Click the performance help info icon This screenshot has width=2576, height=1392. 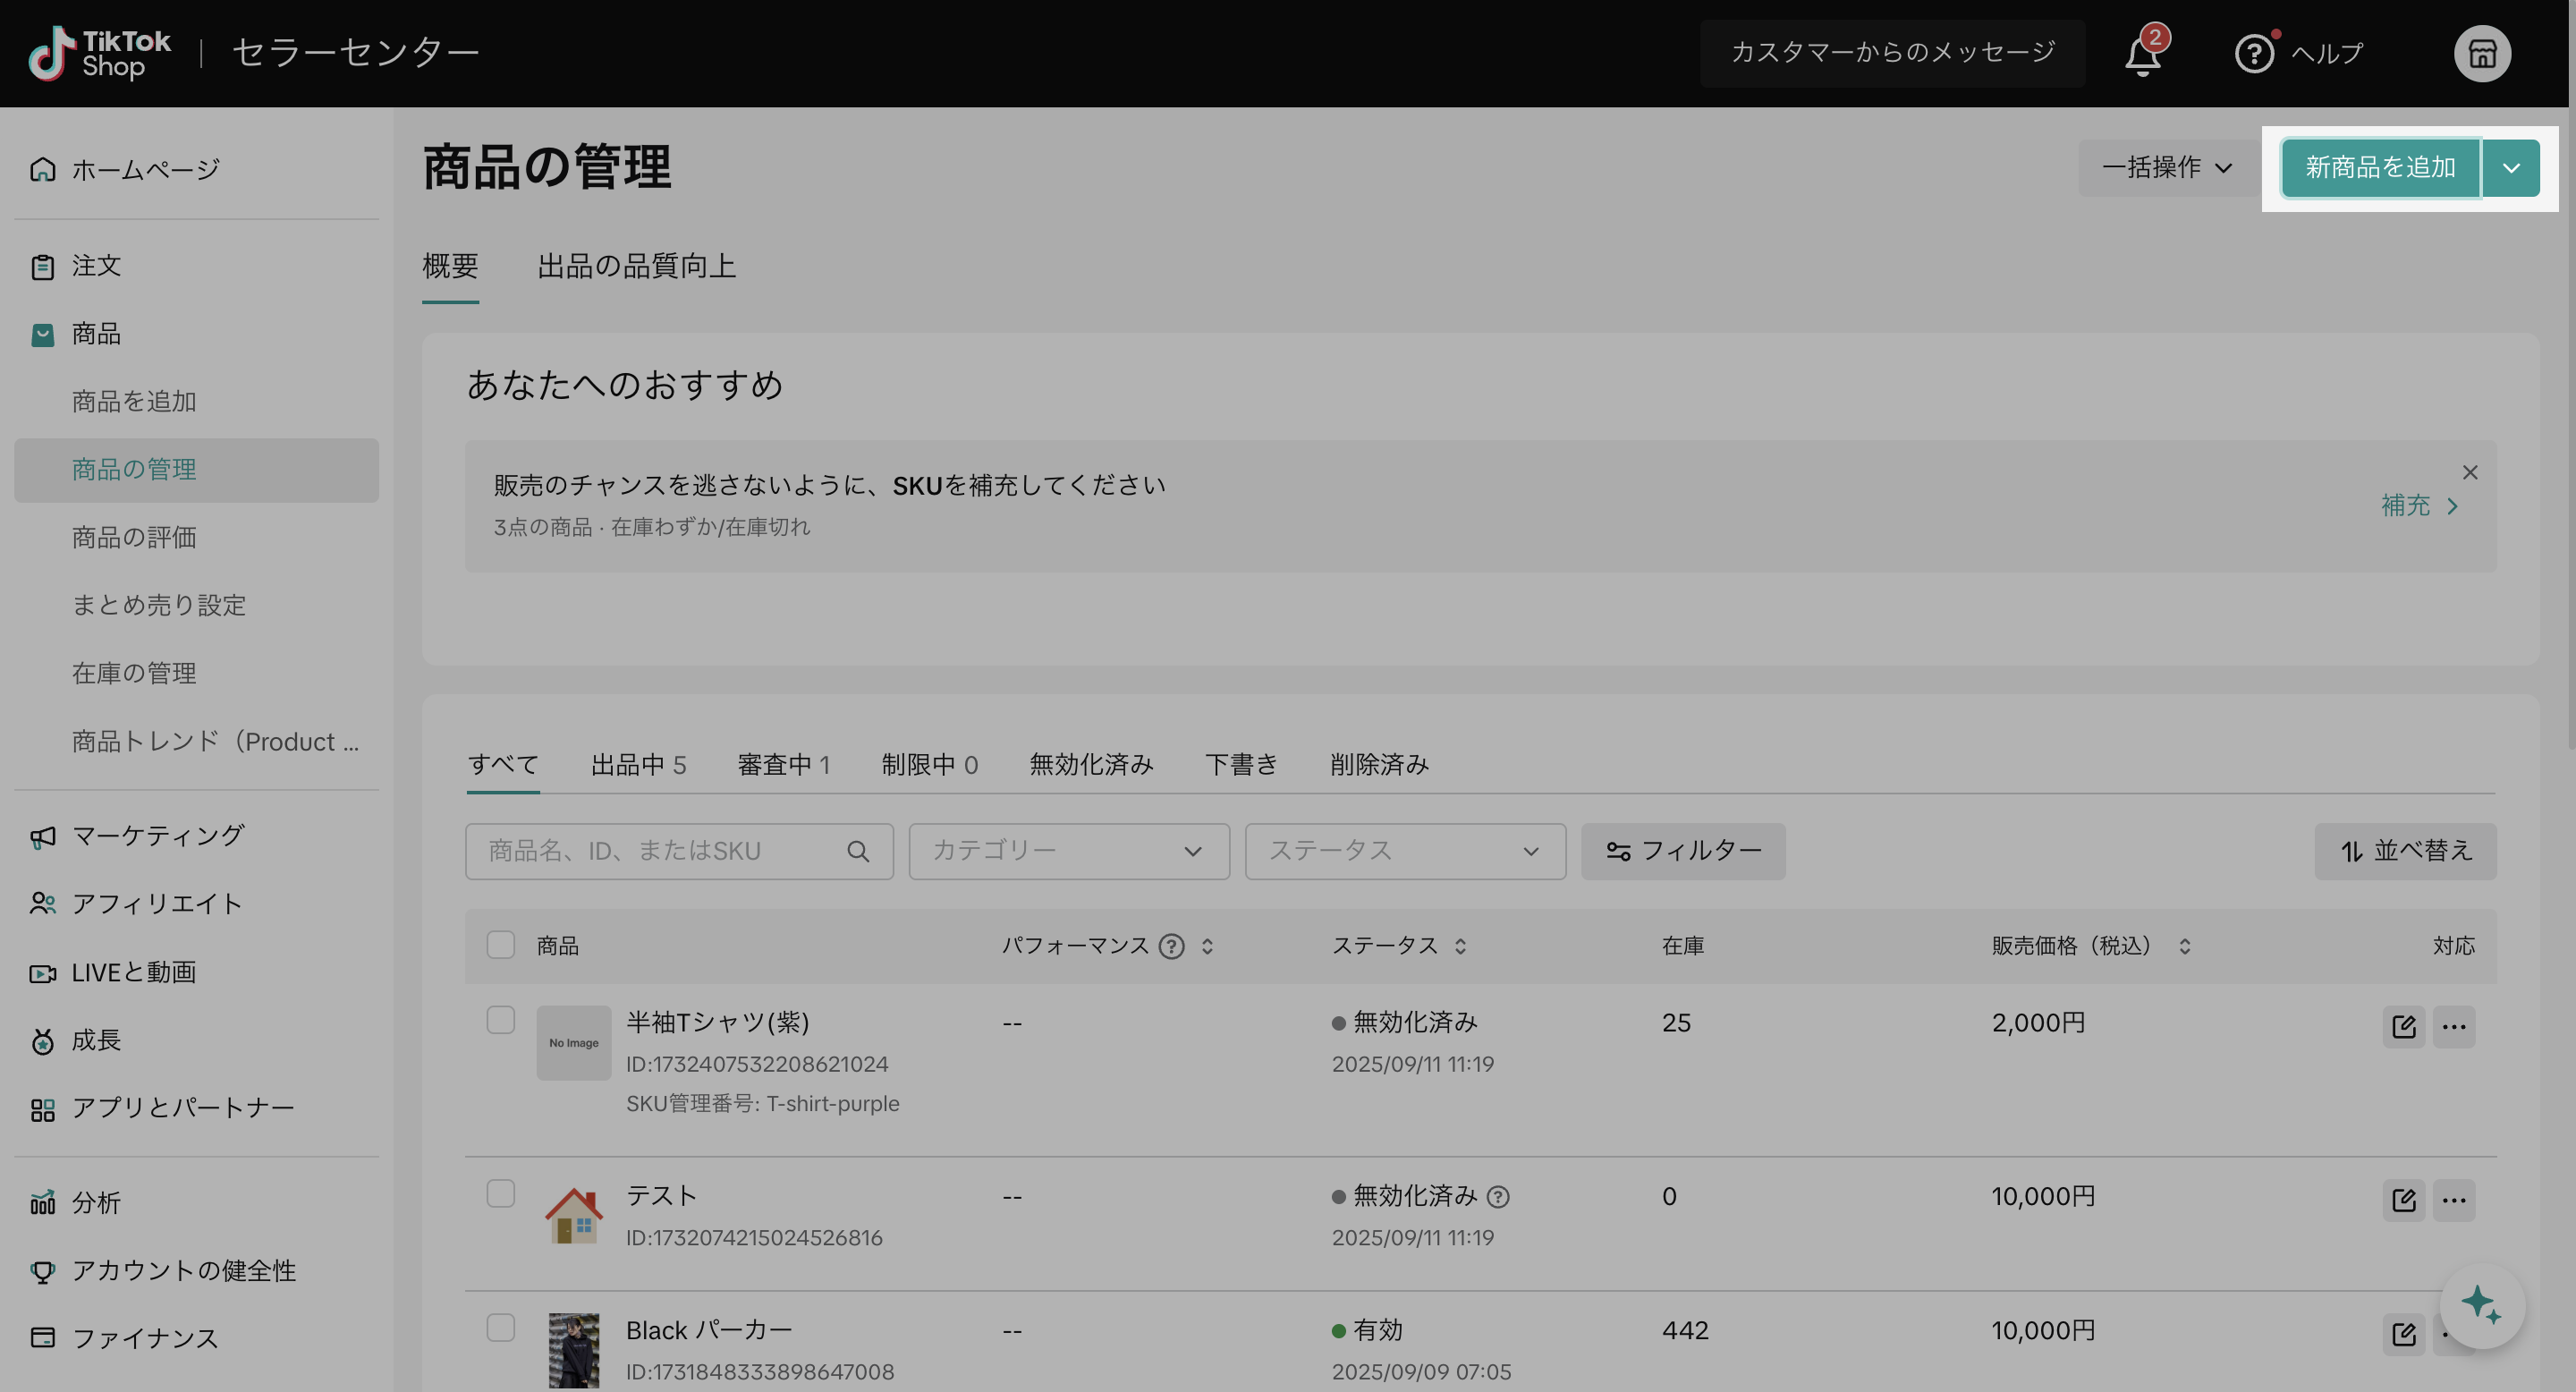coord(1171,946)
